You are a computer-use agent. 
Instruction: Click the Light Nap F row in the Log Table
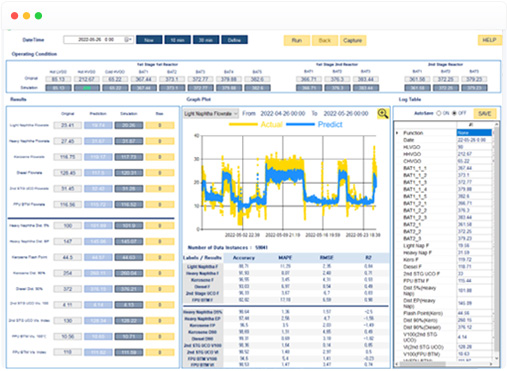coord(444,245)
